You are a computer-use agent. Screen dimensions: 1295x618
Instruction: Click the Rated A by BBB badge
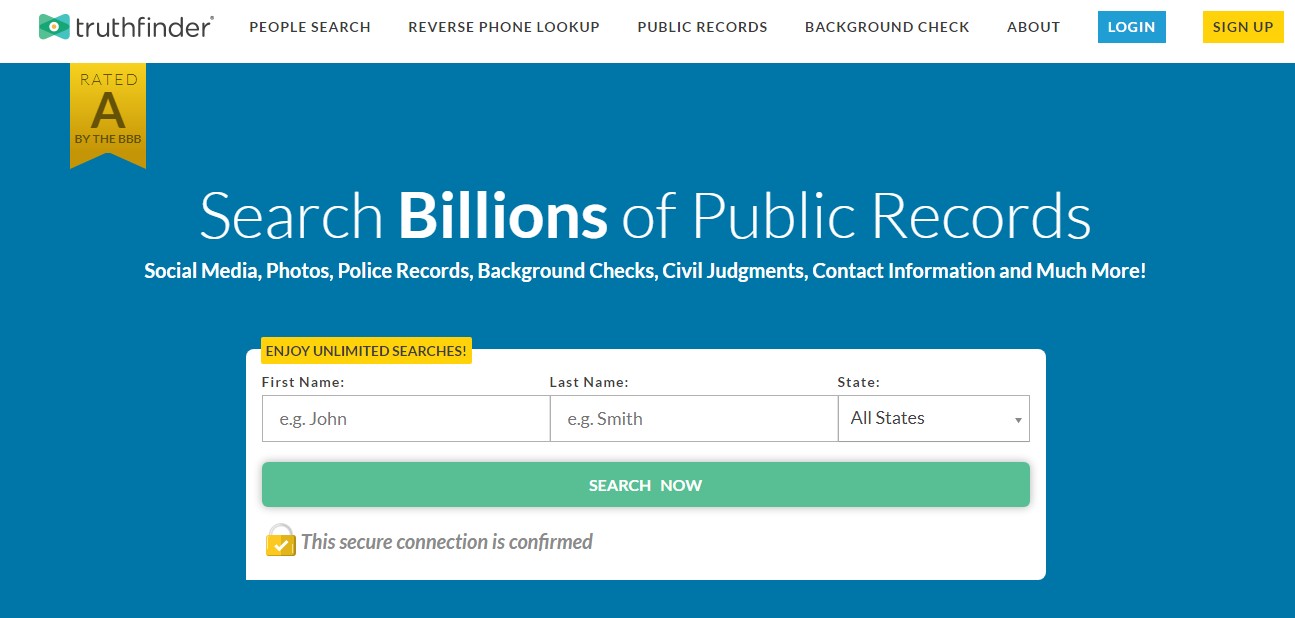click(x=108, y=115)
